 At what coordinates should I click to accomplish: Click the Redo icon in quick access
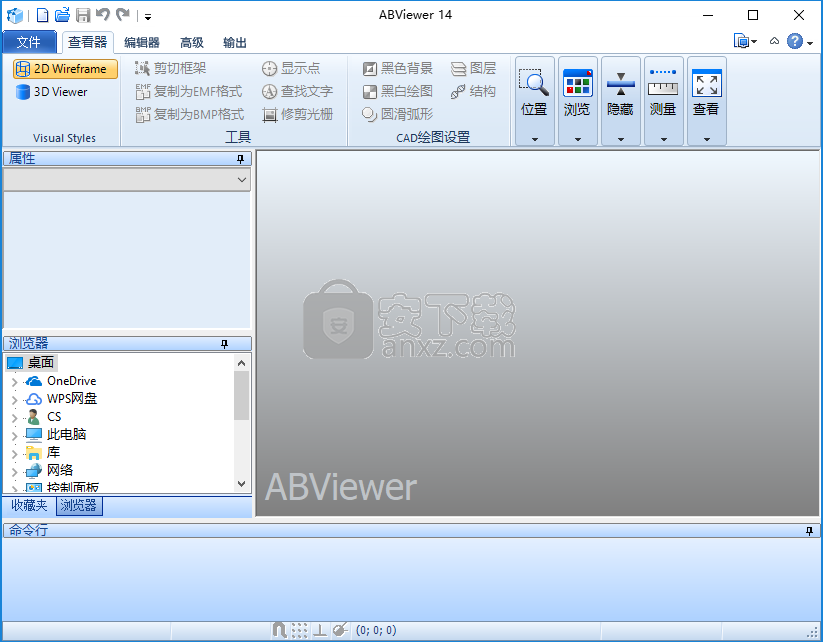coord(123,15)
